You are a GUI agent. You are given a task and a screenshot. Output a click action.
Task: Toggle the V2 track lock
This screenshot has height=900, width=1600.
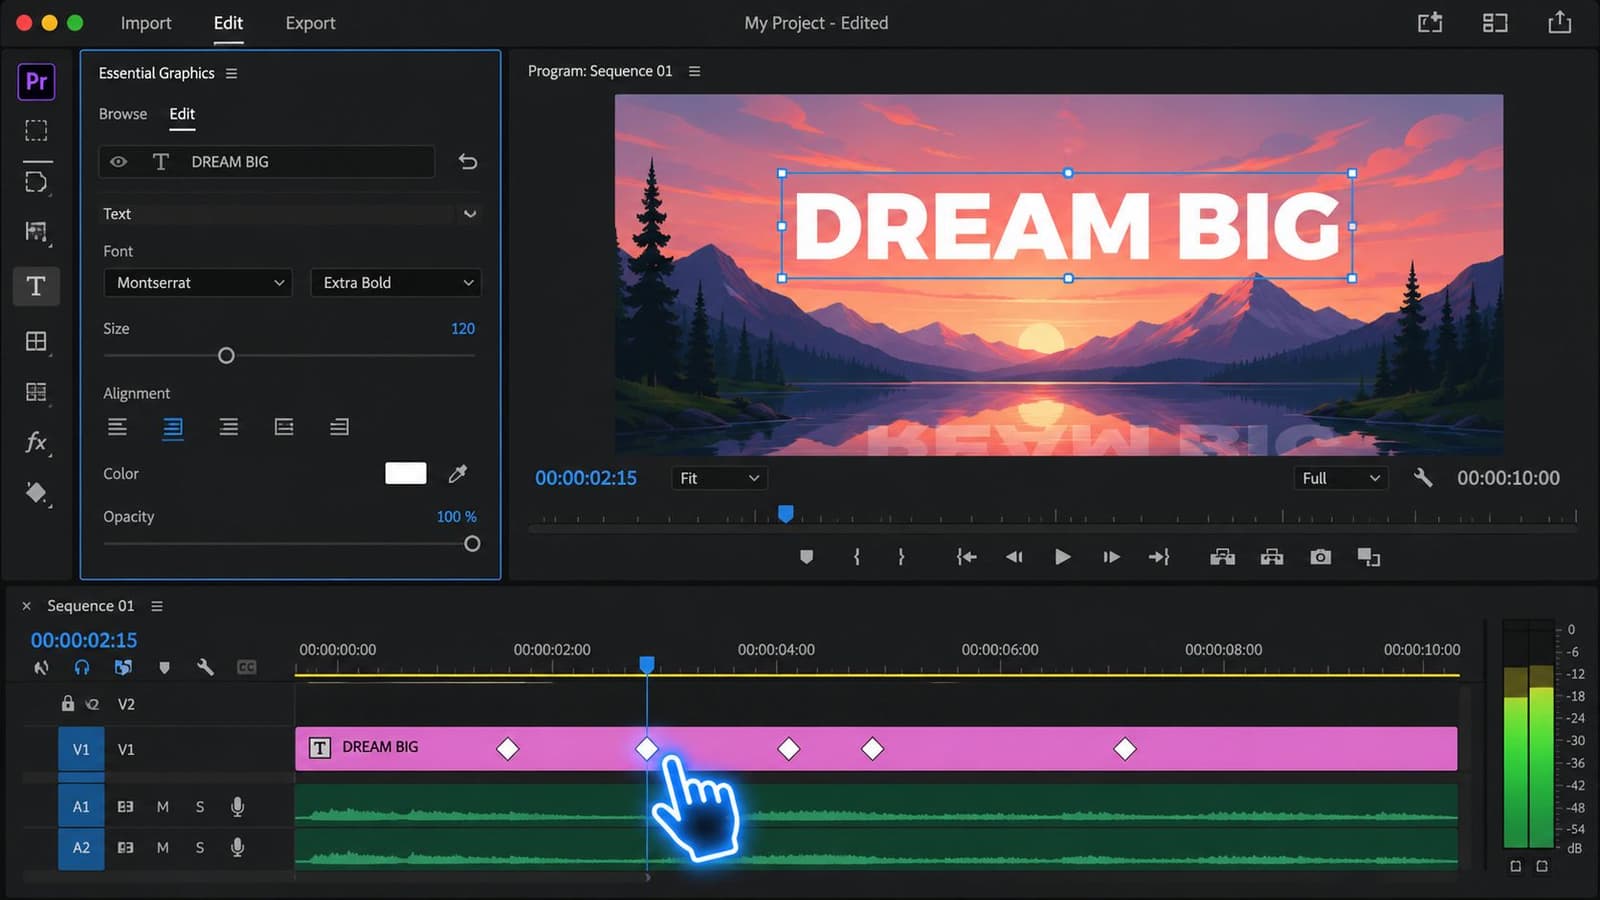click(68, 704)
